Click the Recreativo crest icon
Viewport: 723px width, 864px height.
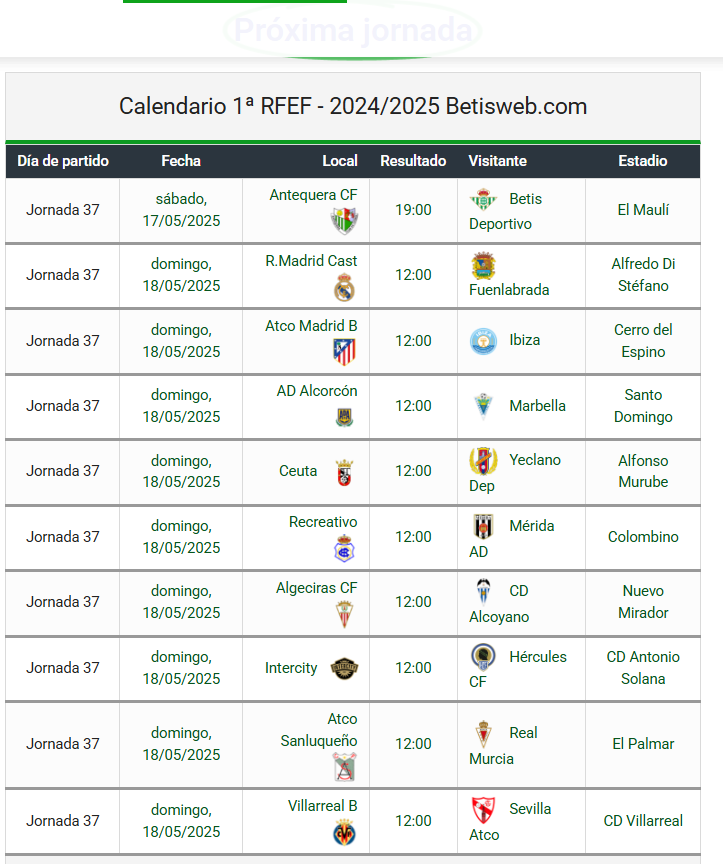coord(344,548)
